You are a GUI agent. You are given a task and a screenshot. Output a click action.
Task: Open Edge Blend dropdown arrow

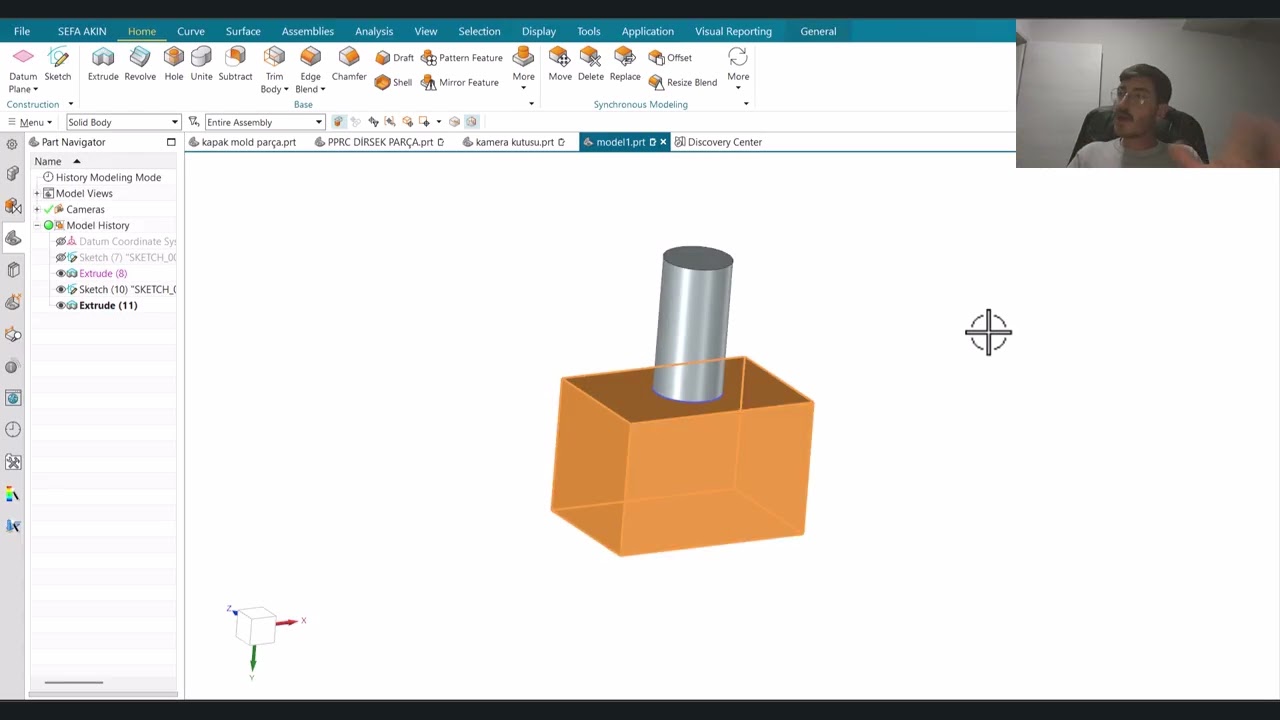(323, 90)
